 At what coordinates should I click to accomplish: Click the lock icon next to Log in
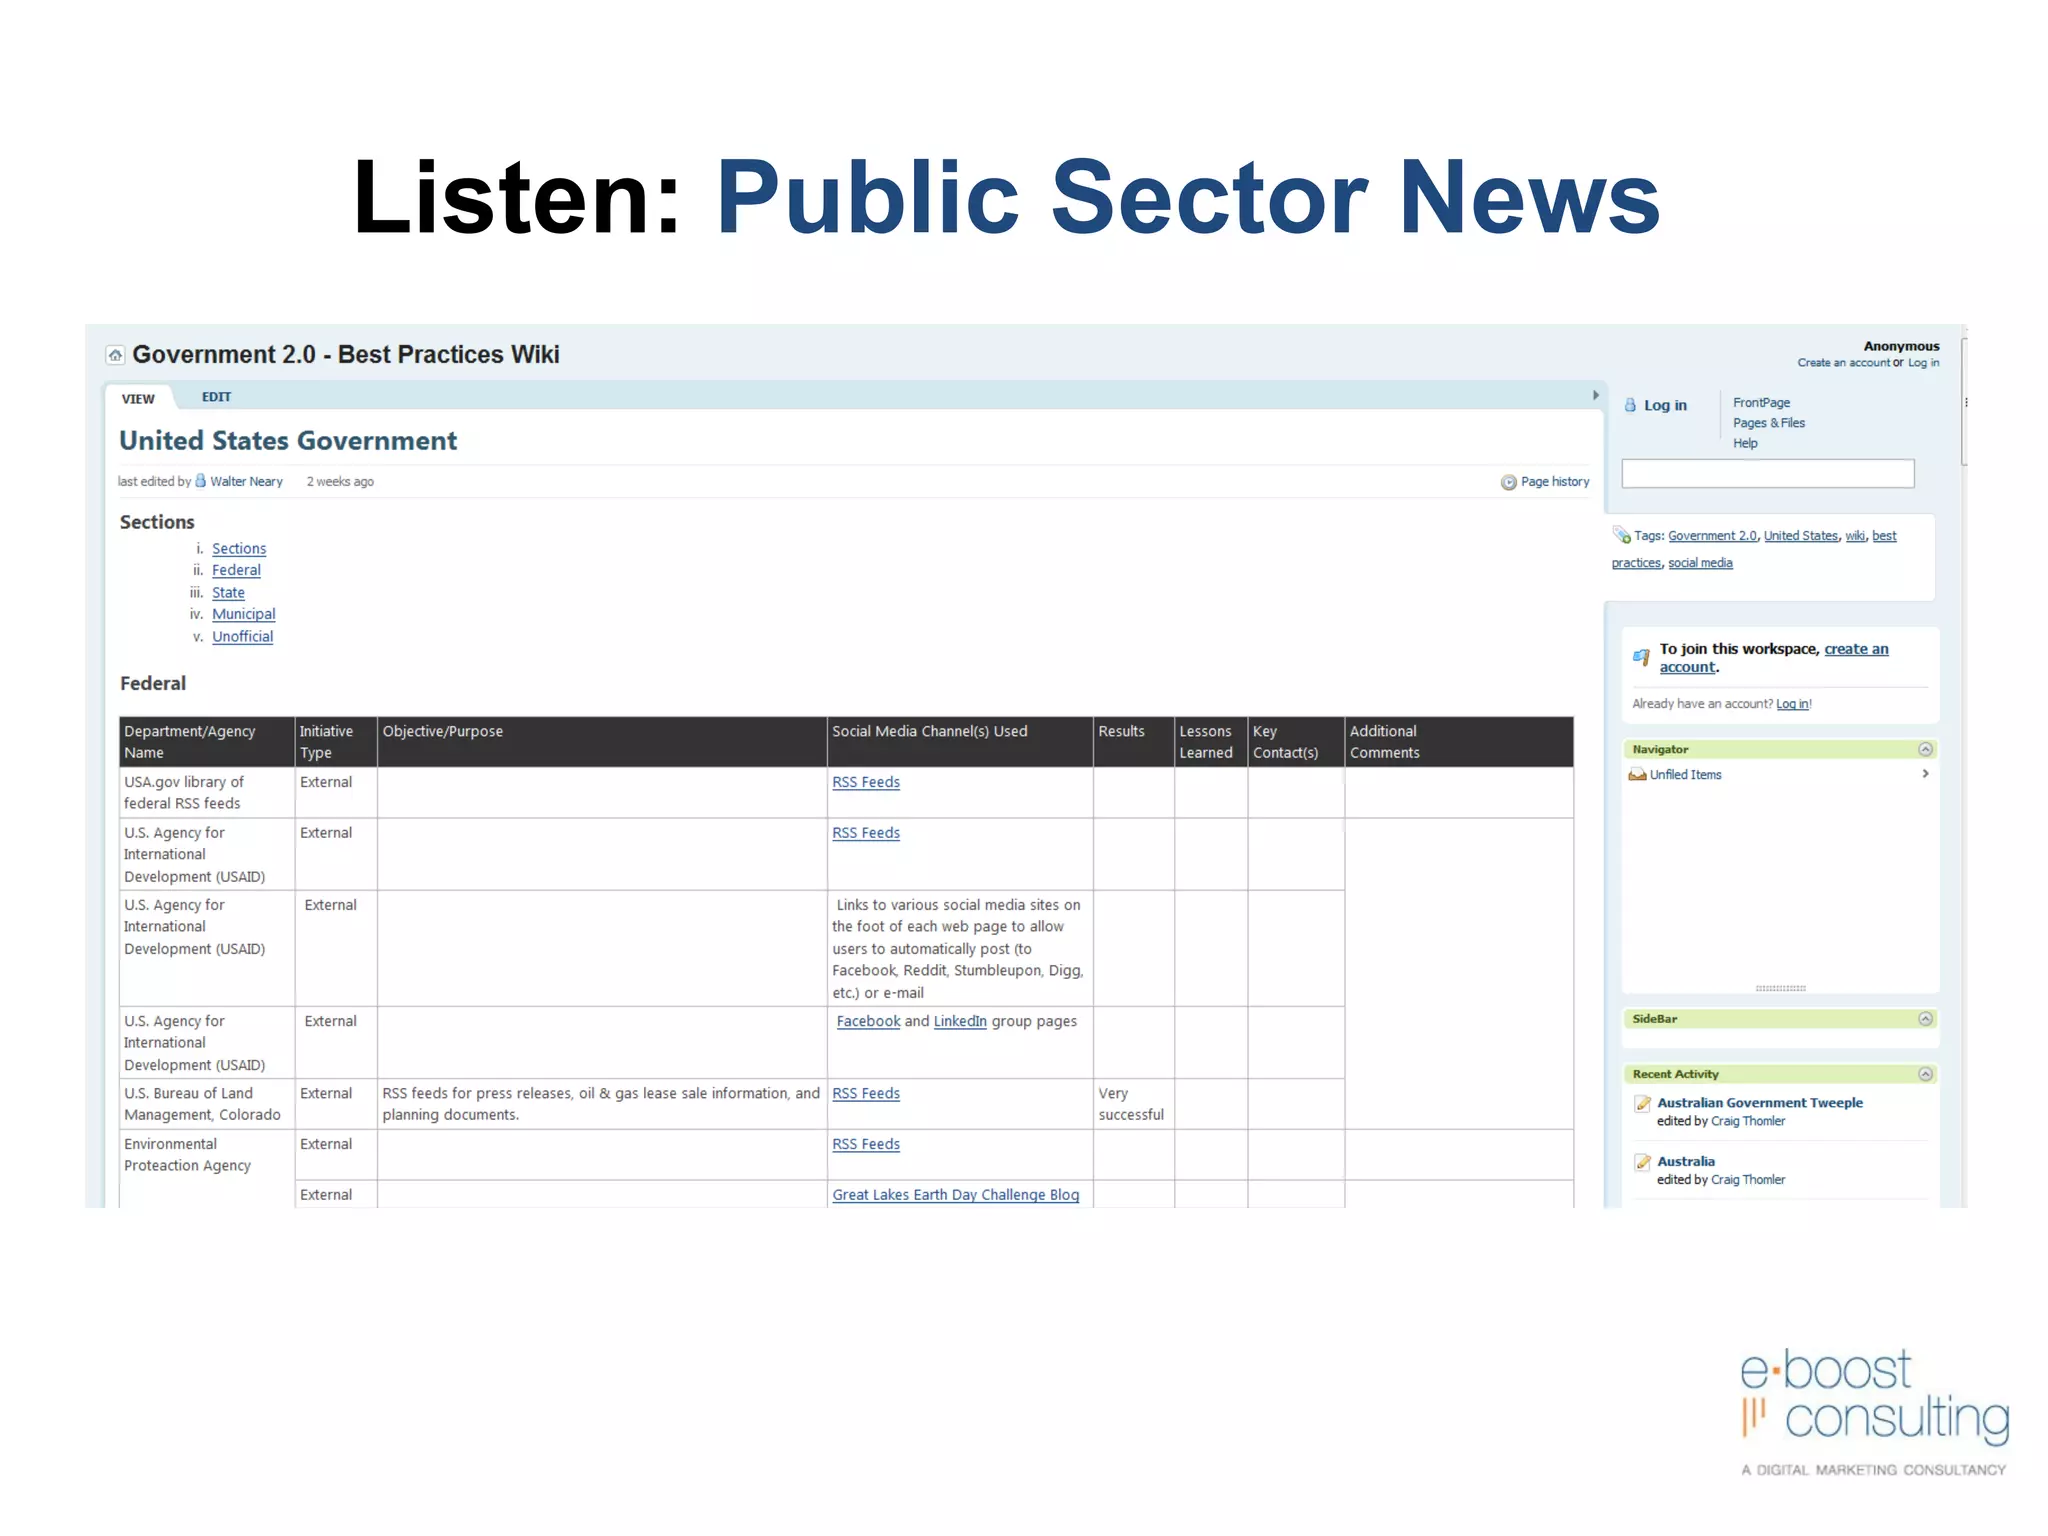click(x=1630, y=405)
